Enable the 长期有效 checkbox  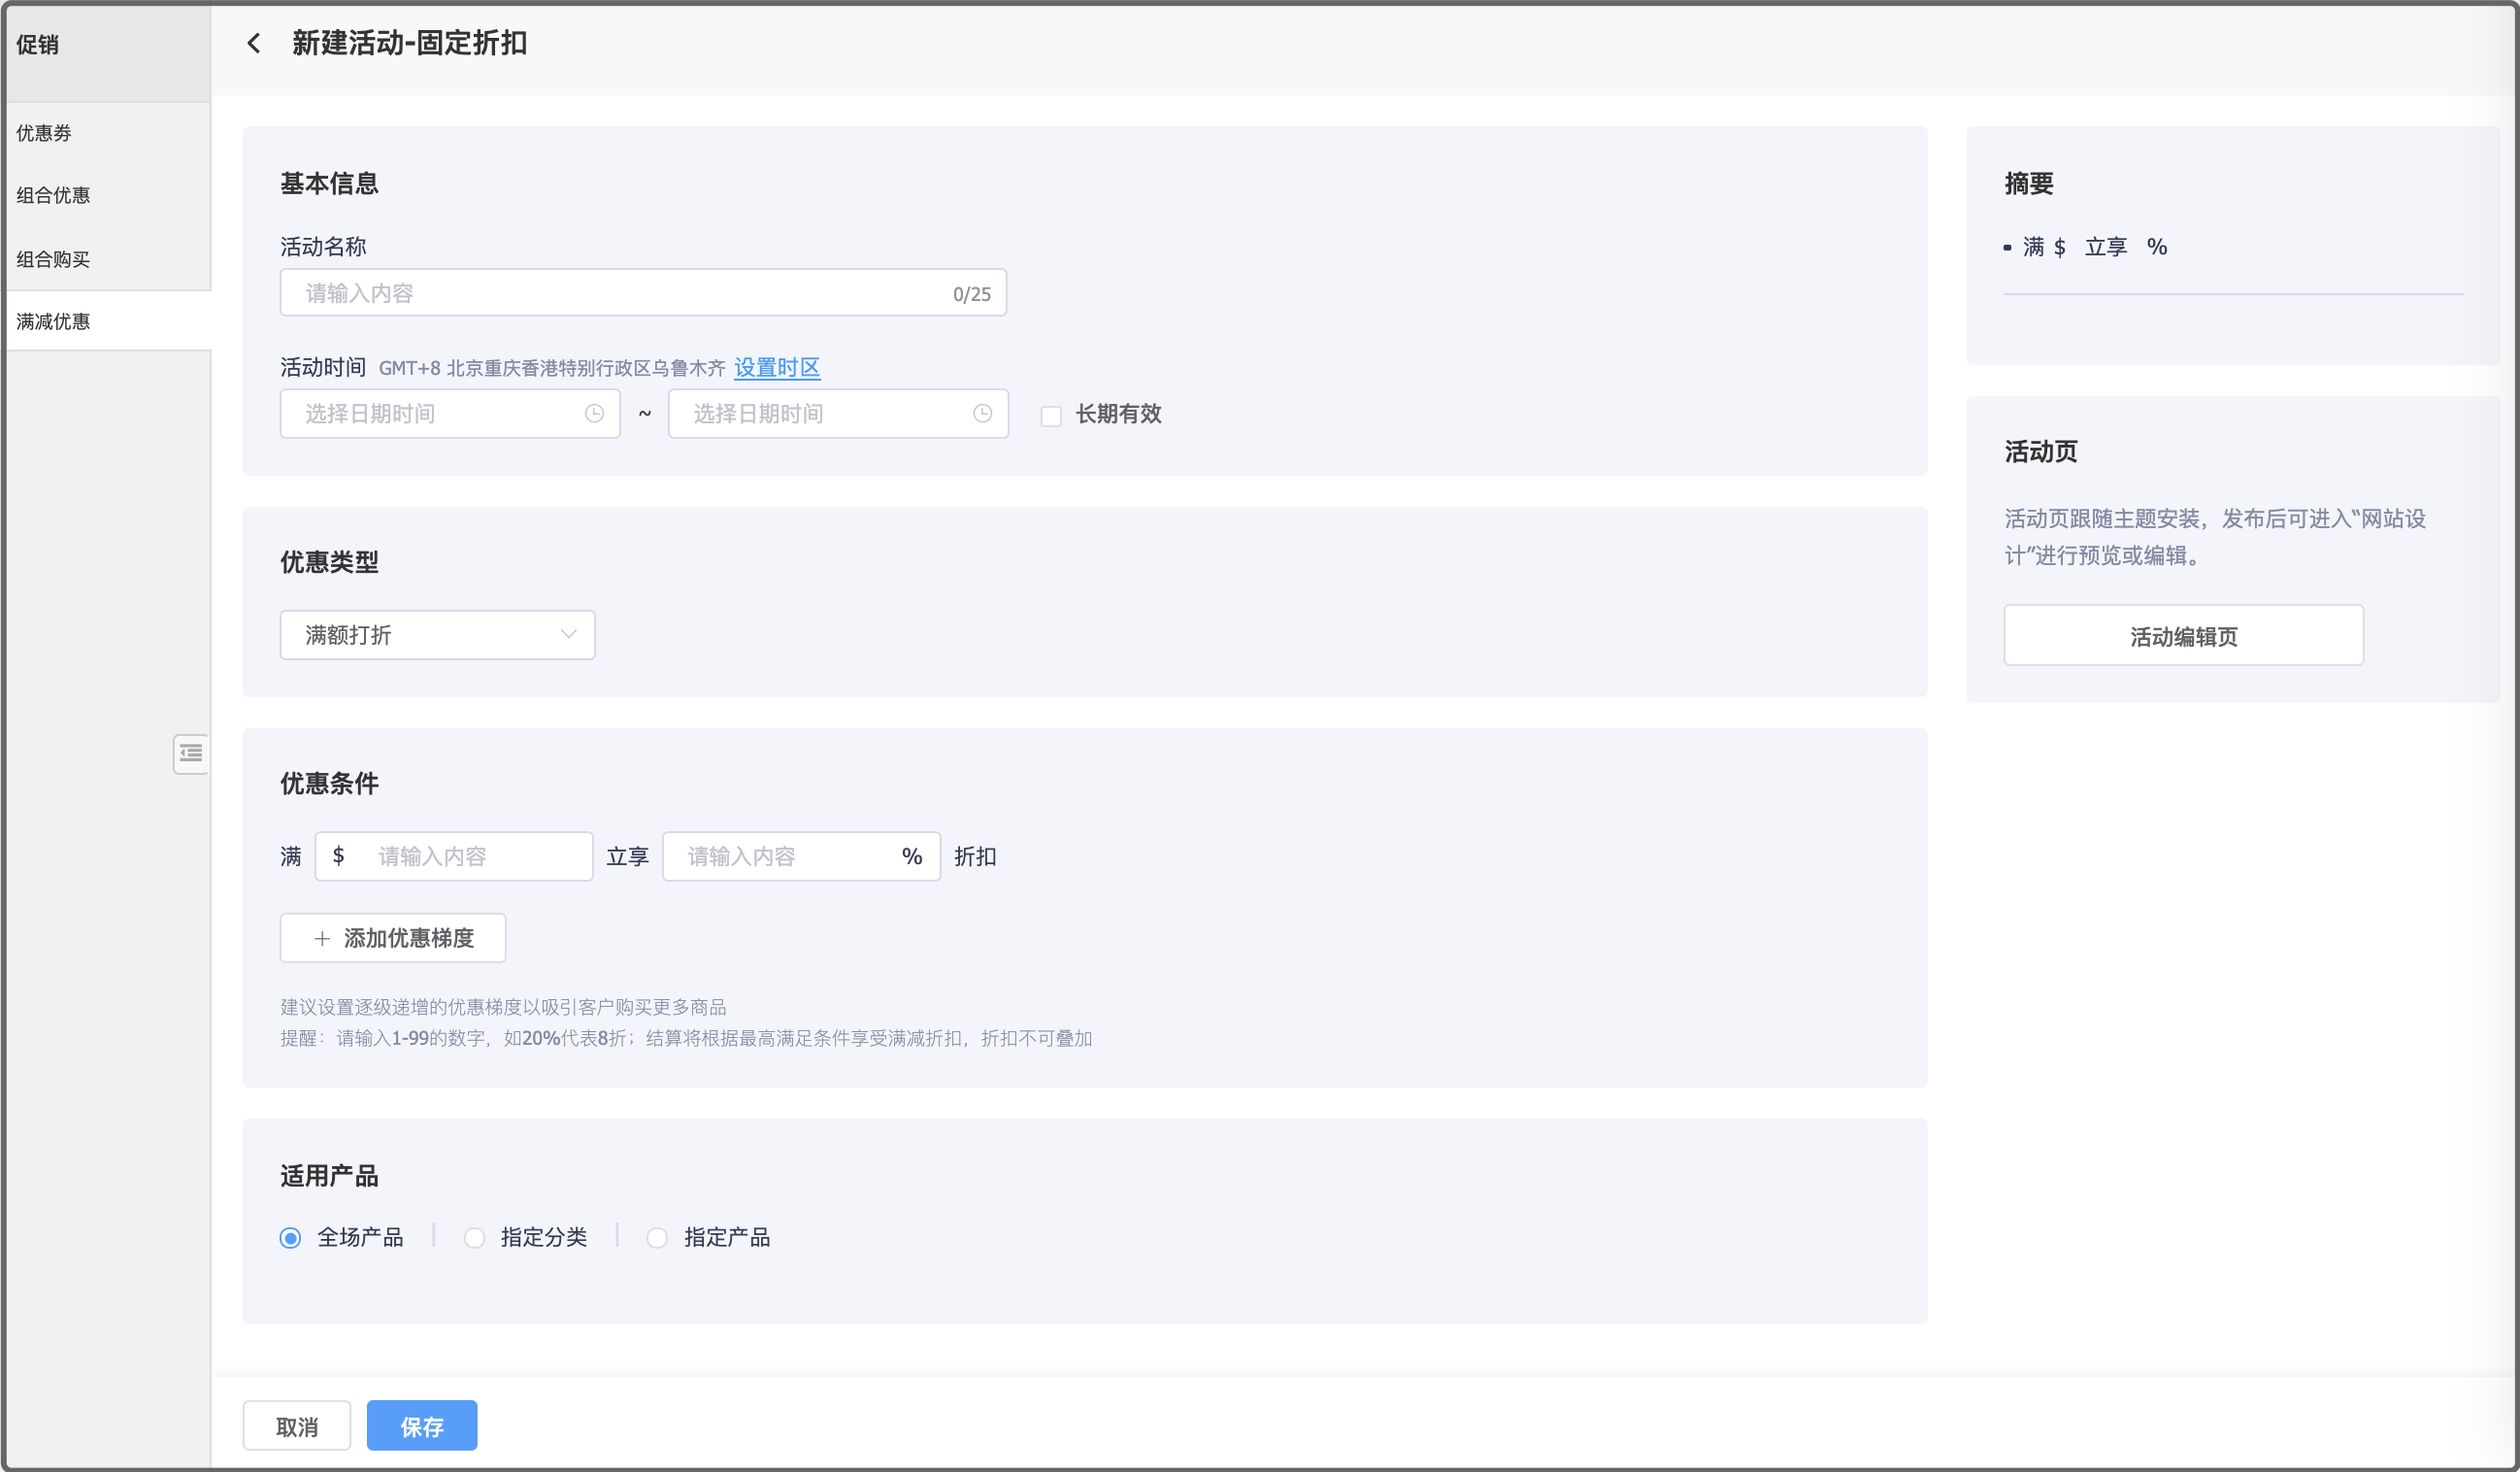(x=1050, y=415)
